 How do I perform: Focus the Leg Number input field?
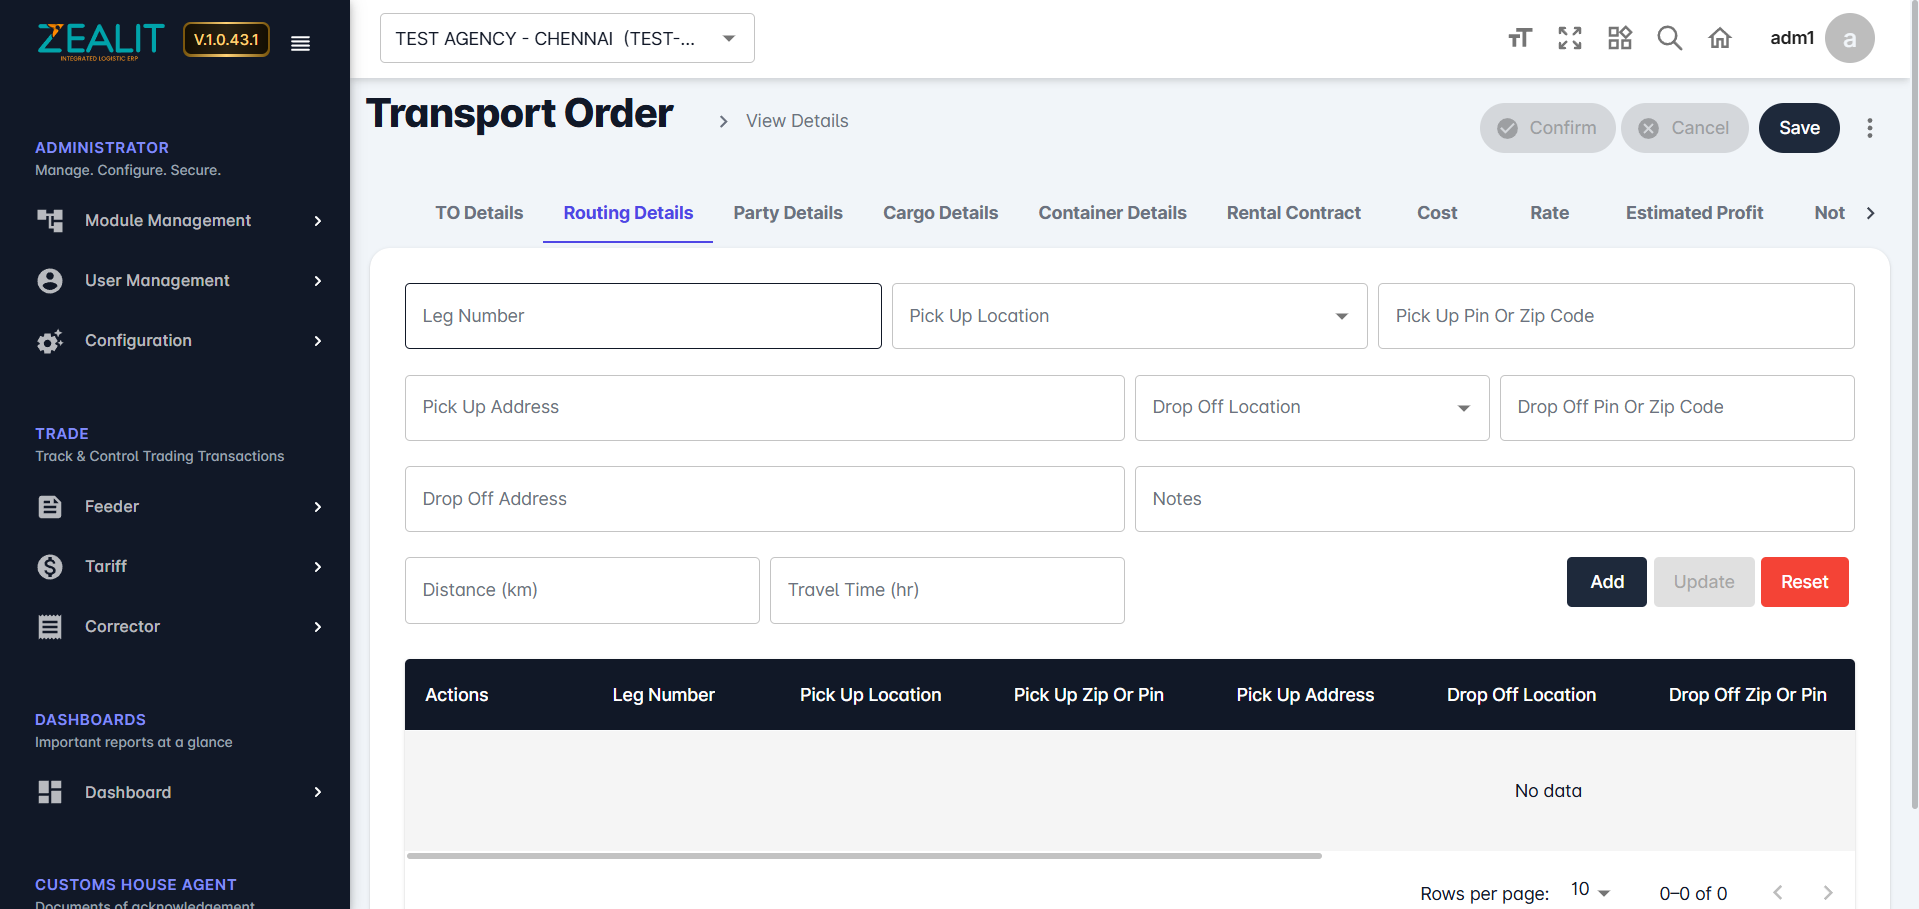tap(642, 316)
